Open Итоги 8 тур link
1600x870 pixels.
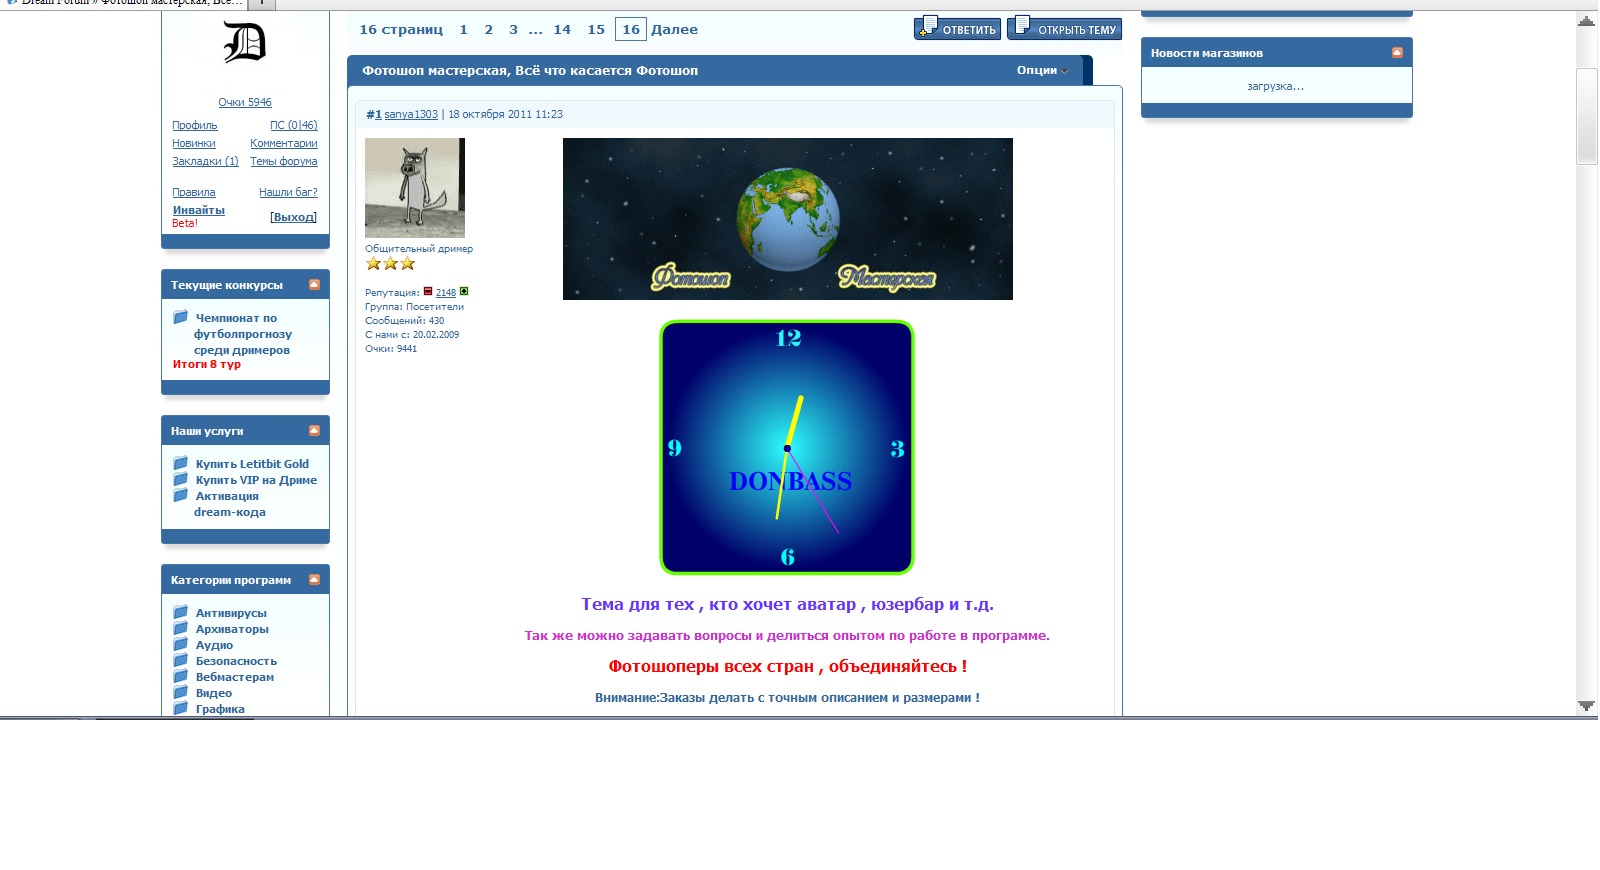(206, 364)
